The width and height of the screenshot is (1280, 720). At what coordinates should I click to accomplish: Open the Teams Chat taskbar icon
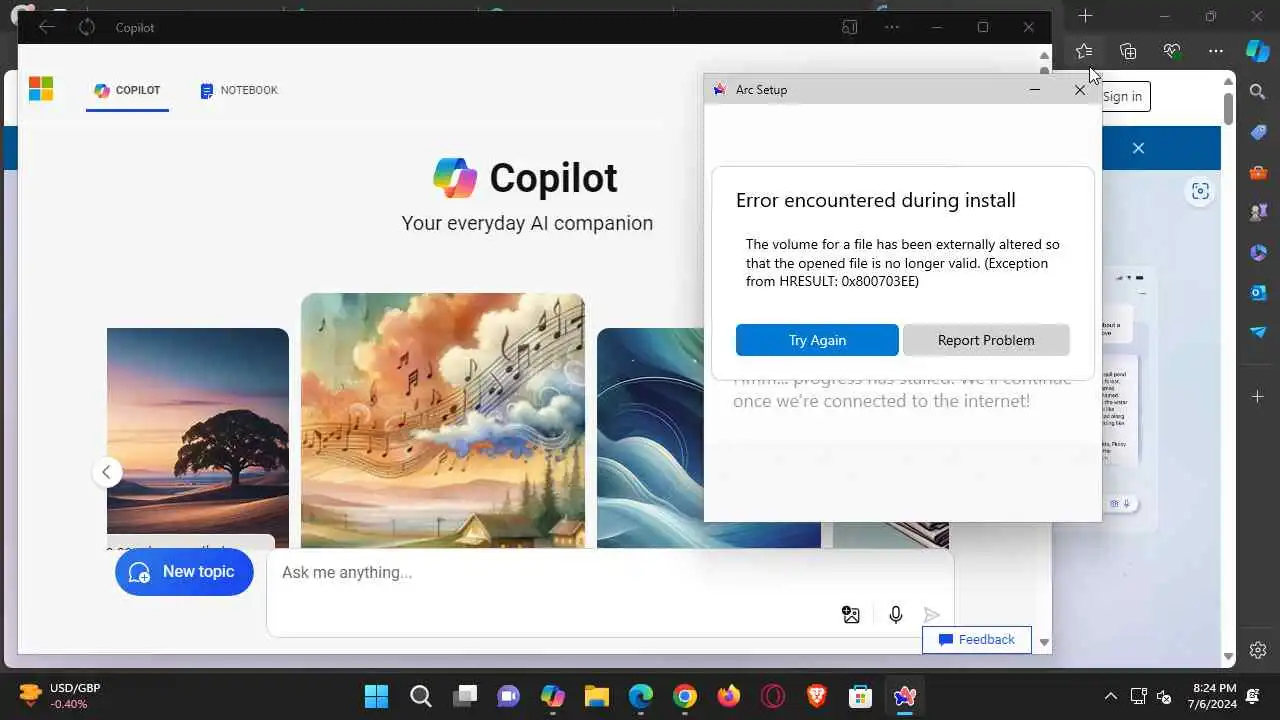coord(508,696)
